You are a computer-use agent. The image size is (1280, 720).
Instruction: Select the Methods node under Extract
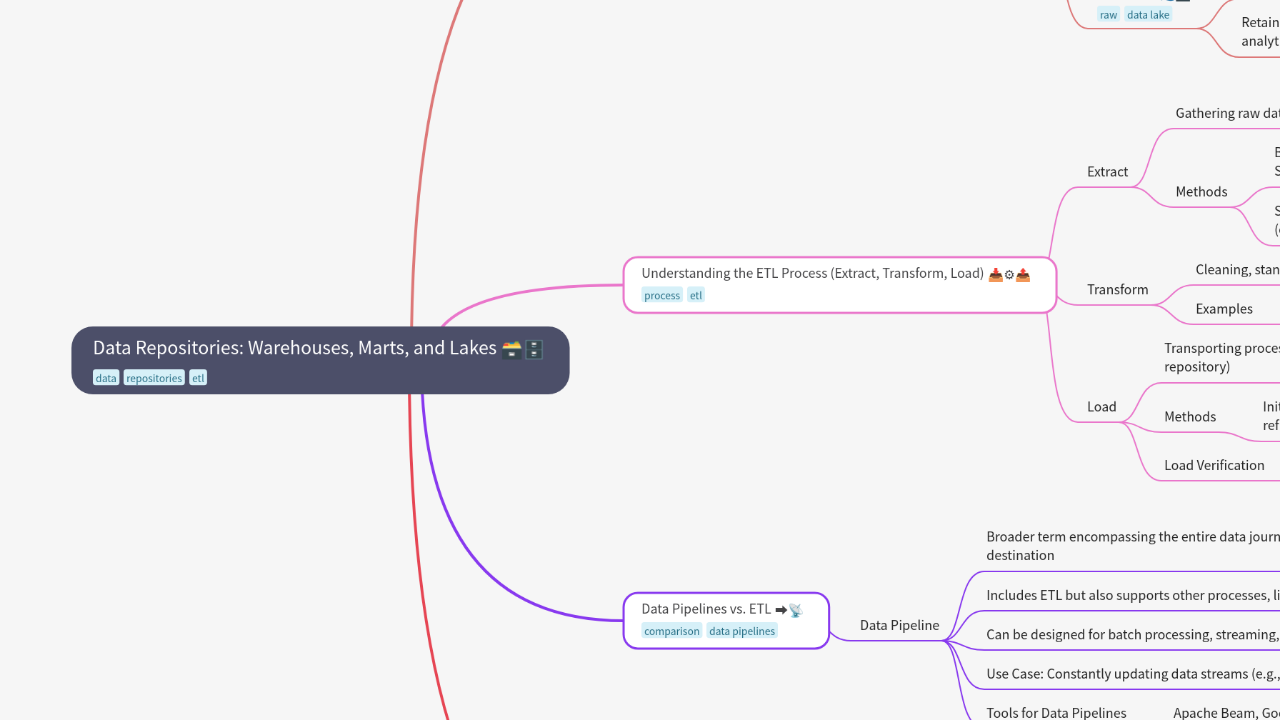(x=1201, y=192)
